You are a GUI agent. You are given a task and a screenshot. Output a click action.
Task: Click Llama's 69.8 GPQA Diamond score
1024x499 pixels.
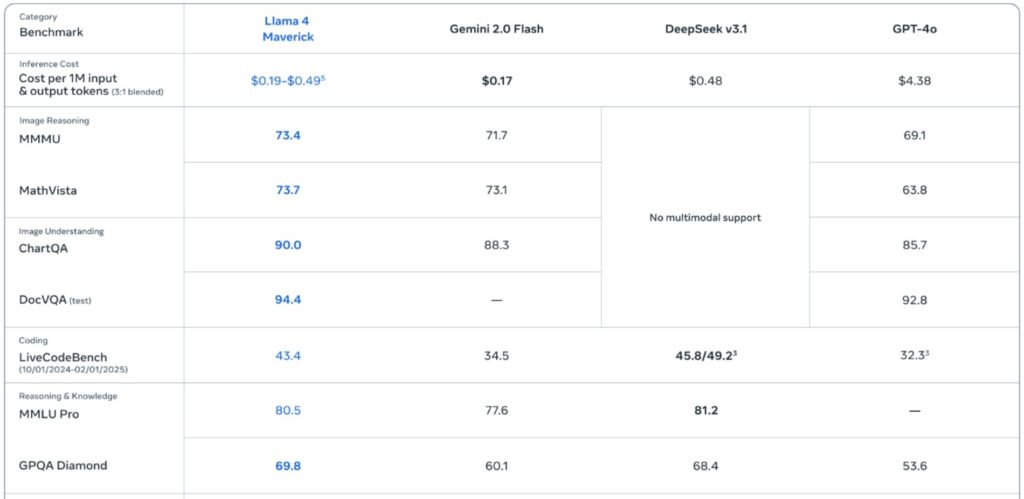click(x=288, y=465)
